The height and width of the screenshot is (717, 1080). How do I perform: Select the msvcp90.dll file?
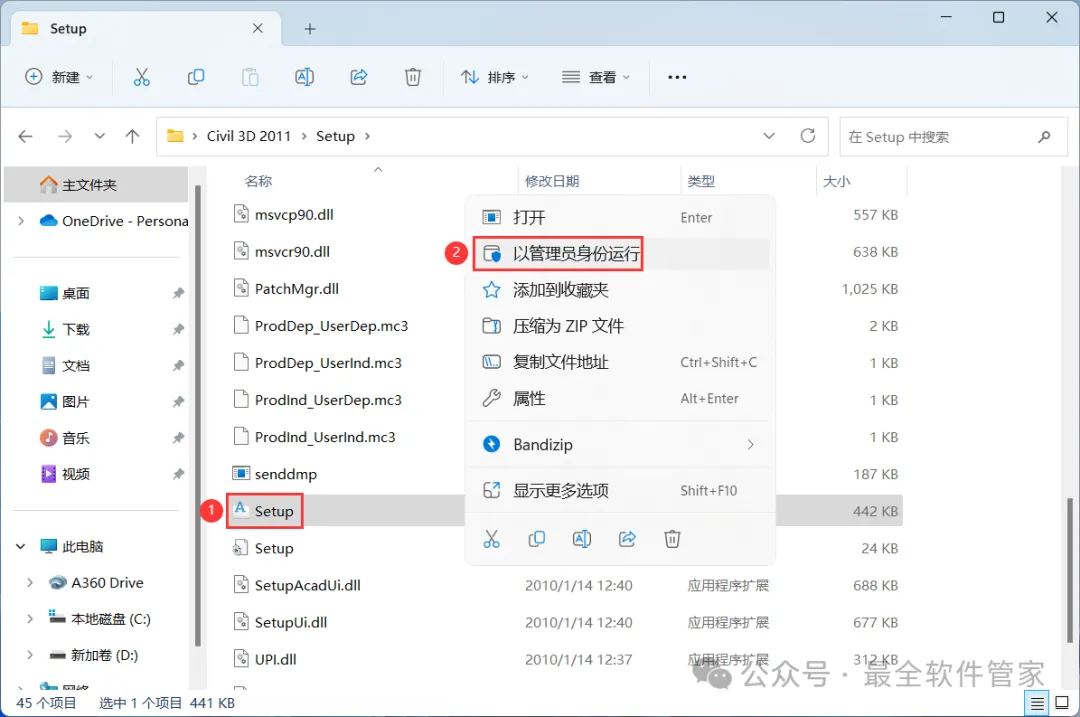coord(294,215)
